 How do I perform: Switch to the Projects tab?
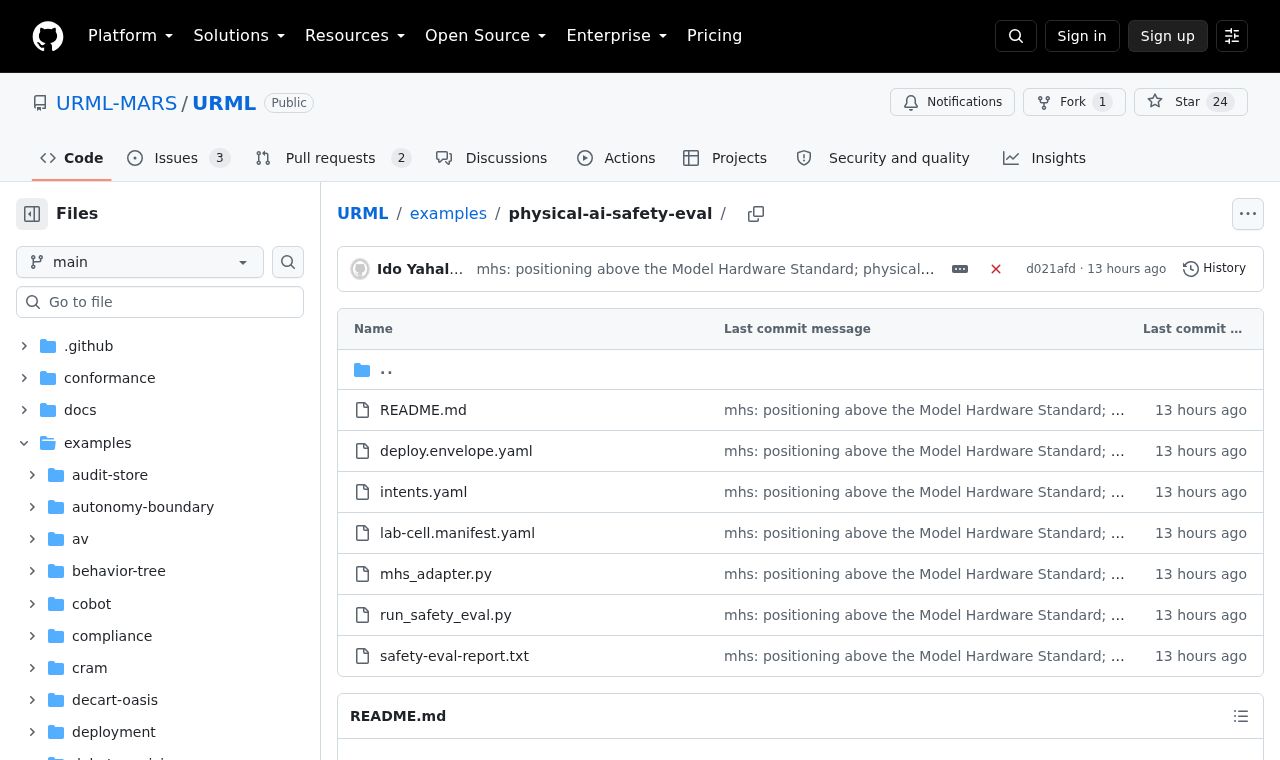point(725,158)
